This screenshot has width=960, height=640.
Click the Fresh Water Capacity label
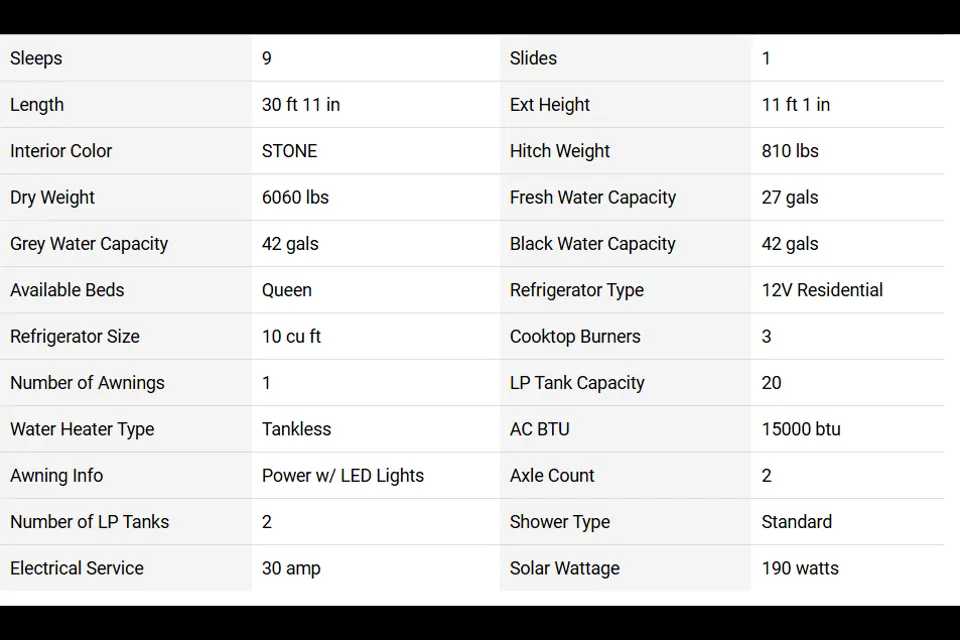coord(592,197)
